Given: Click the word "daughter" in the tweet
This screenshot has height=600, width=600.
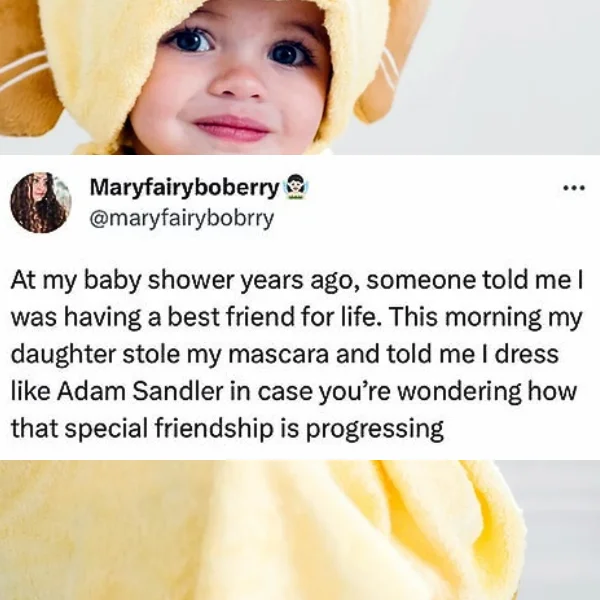Looking at the screenshot, I should click(x=63, y=355).
